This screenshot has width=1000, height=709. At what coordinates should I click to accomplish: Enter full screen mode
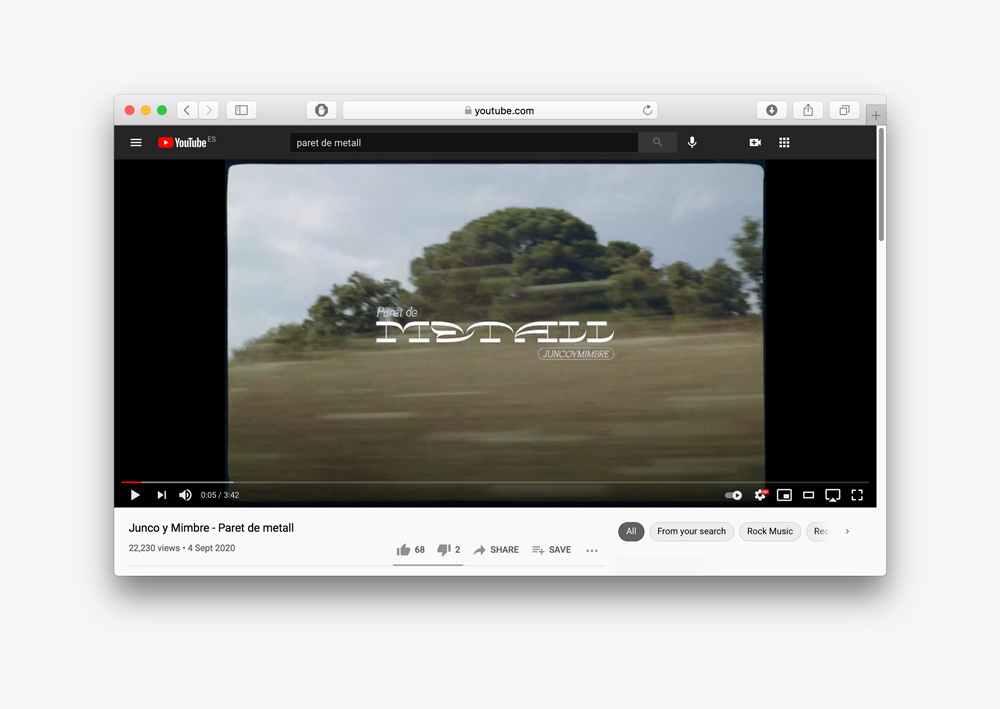click(x=857, y=495)
